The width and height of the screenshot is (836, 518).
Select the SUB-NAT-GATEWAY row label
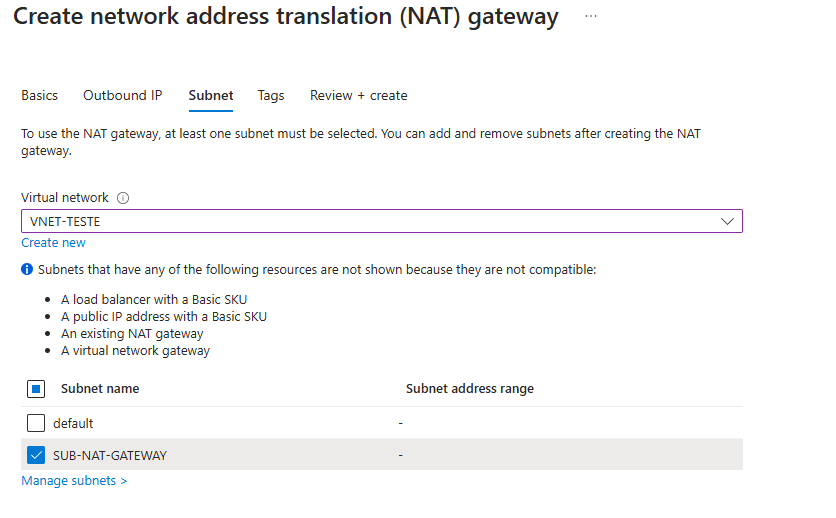tap(110, 455)
